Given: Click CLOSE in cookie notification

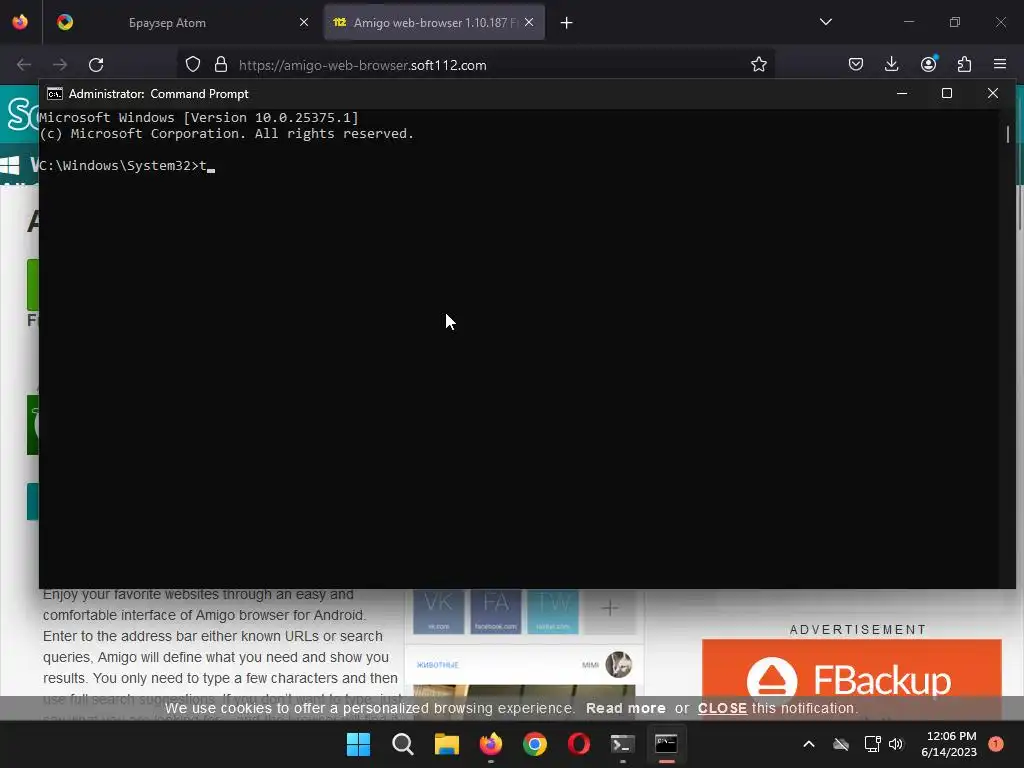Looking at the screenshot, I should click(722, 709).
